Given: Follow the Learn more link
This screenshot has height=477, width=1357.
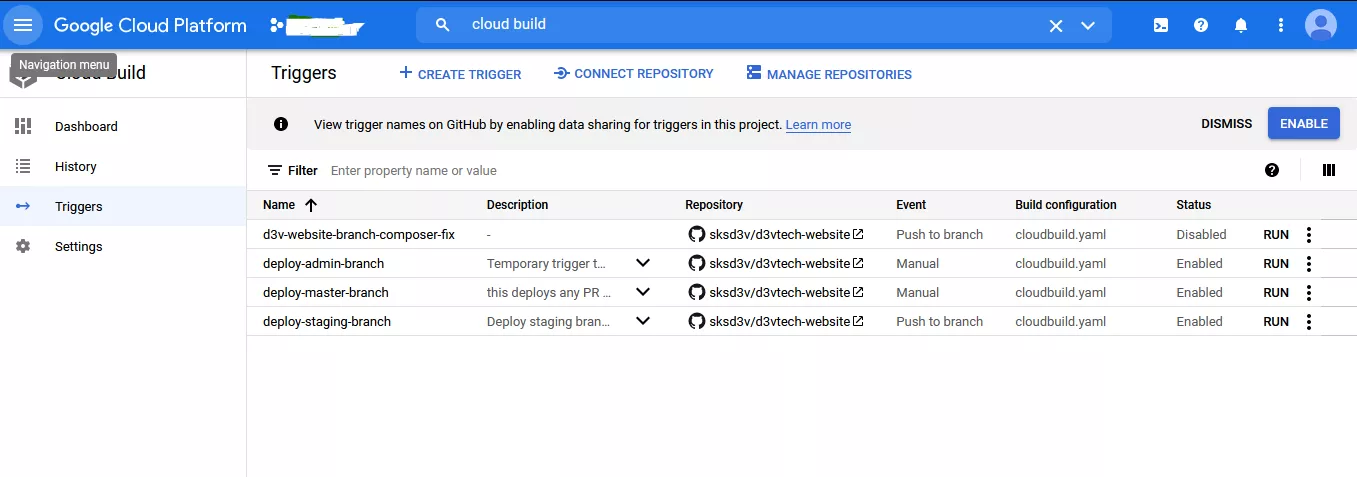Looking at the screenshot, I should click(x=818, y=125).
